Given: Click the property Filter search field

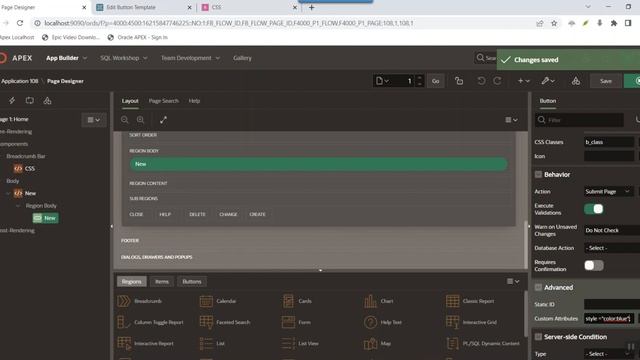Looking at the screenshot, I should click(x=579, y=120).
